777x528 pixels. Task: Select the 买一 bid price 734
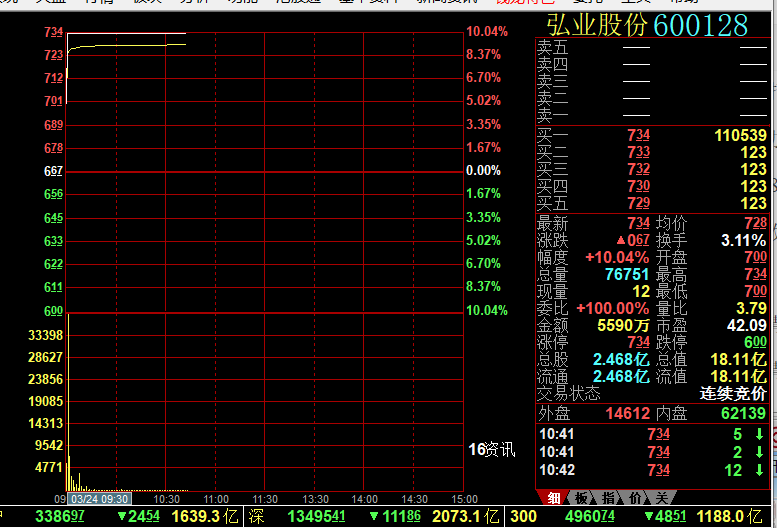click(638, 135)
